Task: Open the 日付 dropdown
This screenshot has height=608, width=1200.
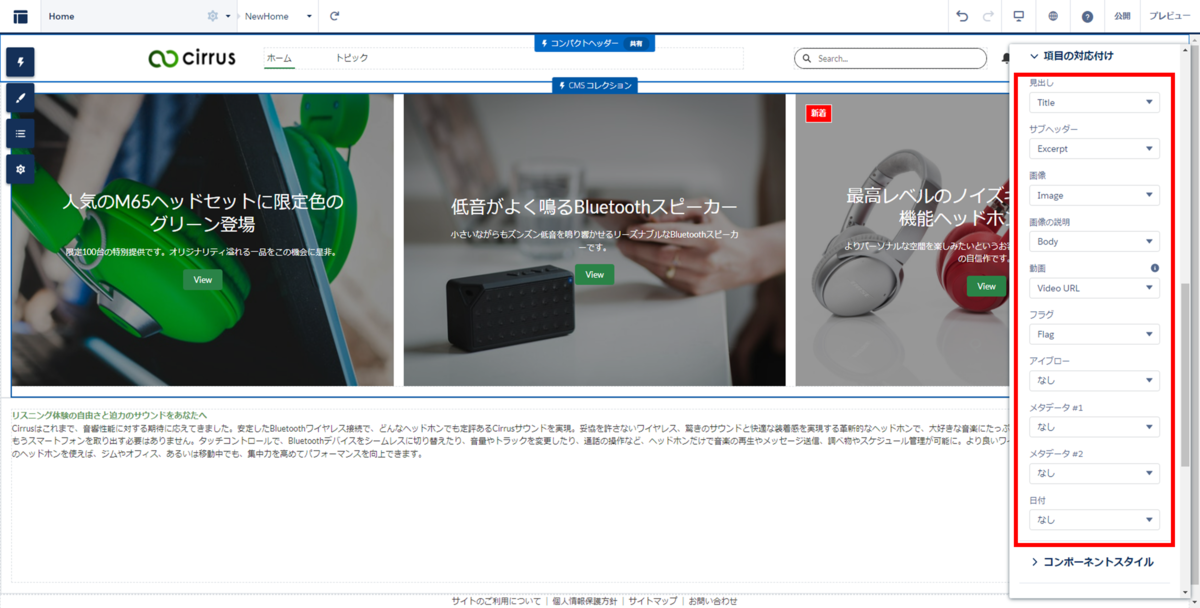Action: pos(1094,519)
